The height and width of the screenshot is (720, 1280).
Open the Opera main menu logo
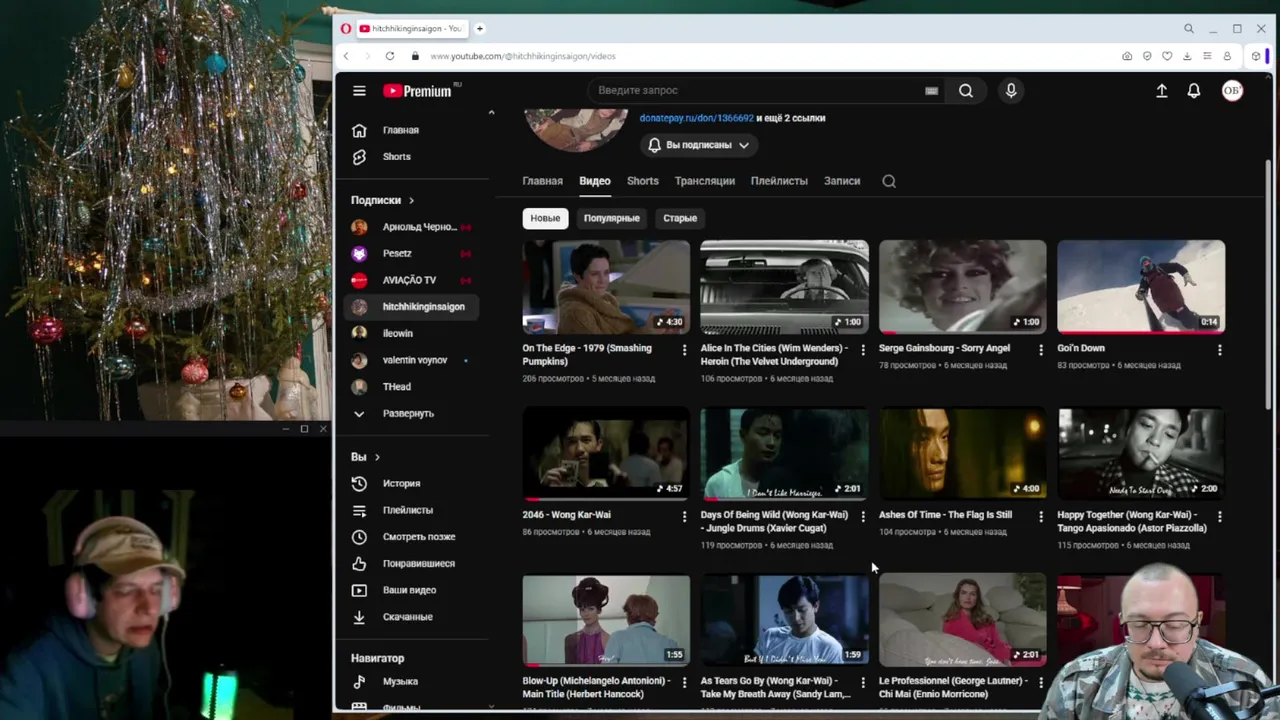pyautogui.click(x=345, y=28)
